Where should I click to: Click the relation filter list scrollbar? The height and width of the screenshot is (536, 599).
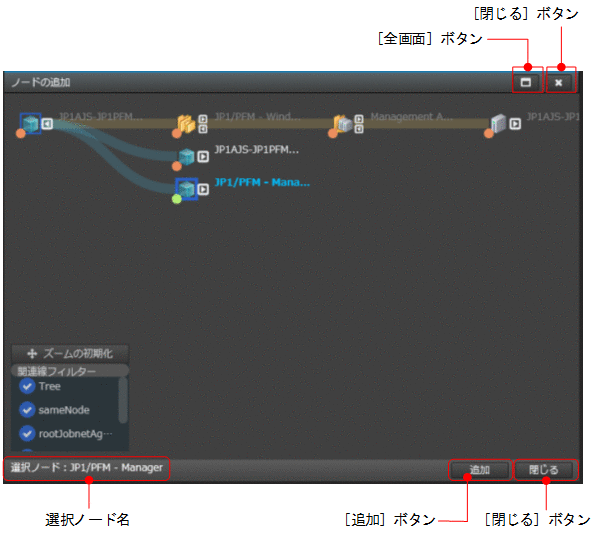pyautogui.click(x=123, y=400)
